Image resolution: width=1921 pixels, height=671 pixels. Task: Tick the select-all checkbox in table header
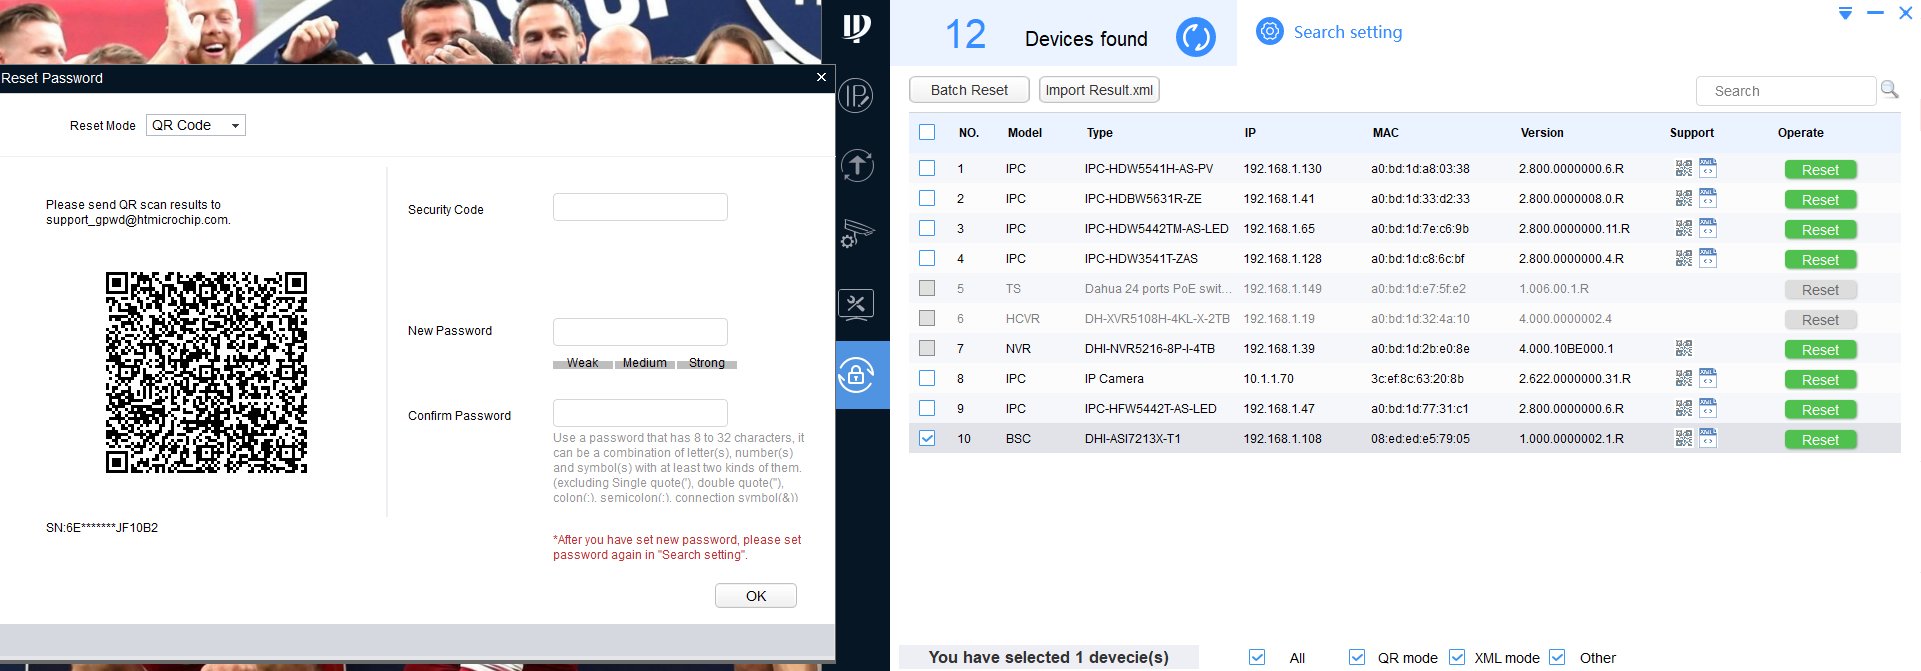[927, 133]
